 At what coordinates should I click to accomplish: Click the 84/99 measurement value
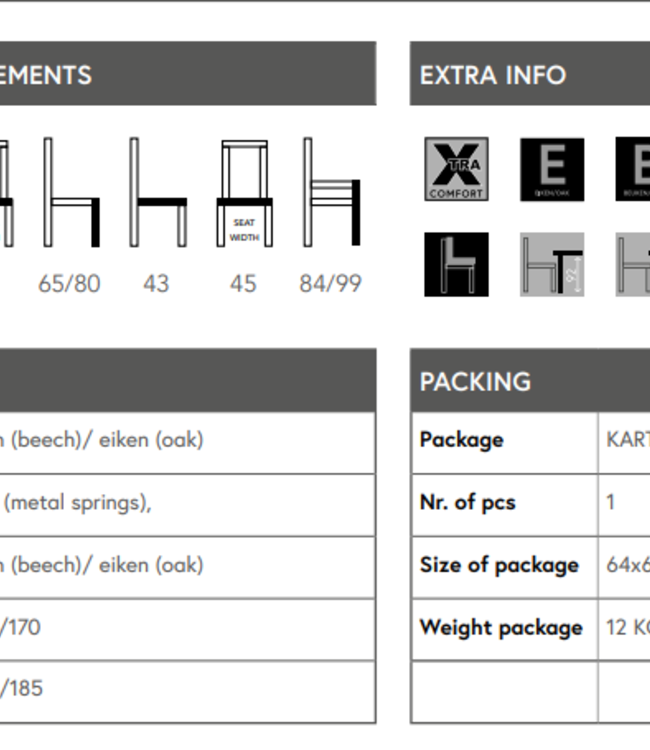(330, 284)
